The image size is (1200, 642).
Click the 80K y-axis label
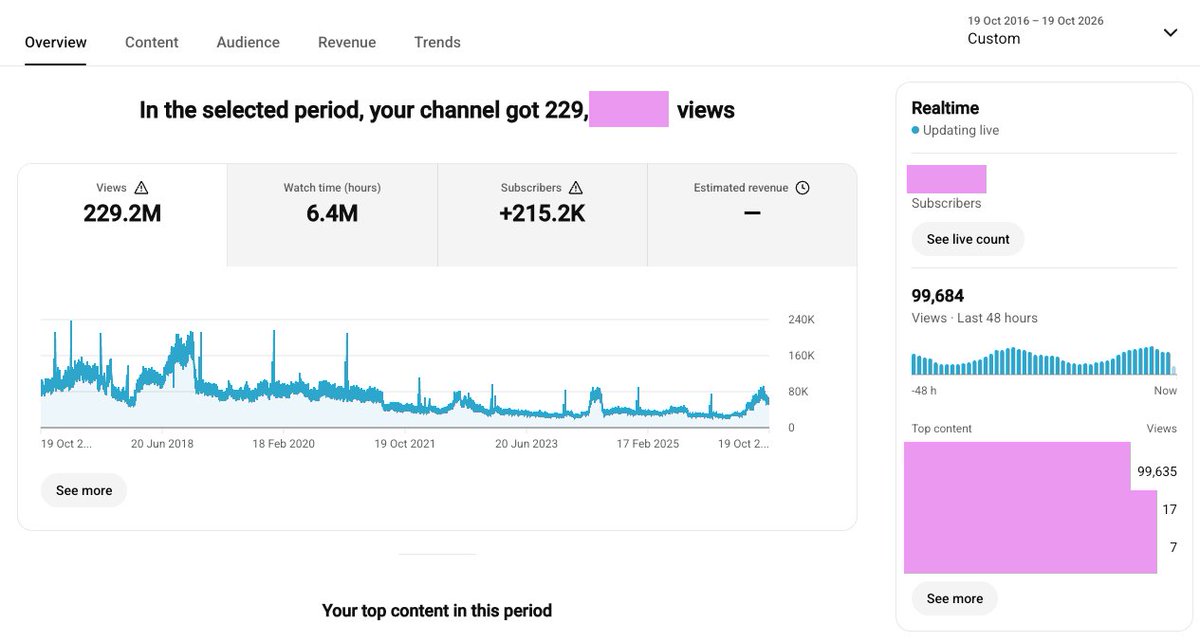click(x=797, y=392)
